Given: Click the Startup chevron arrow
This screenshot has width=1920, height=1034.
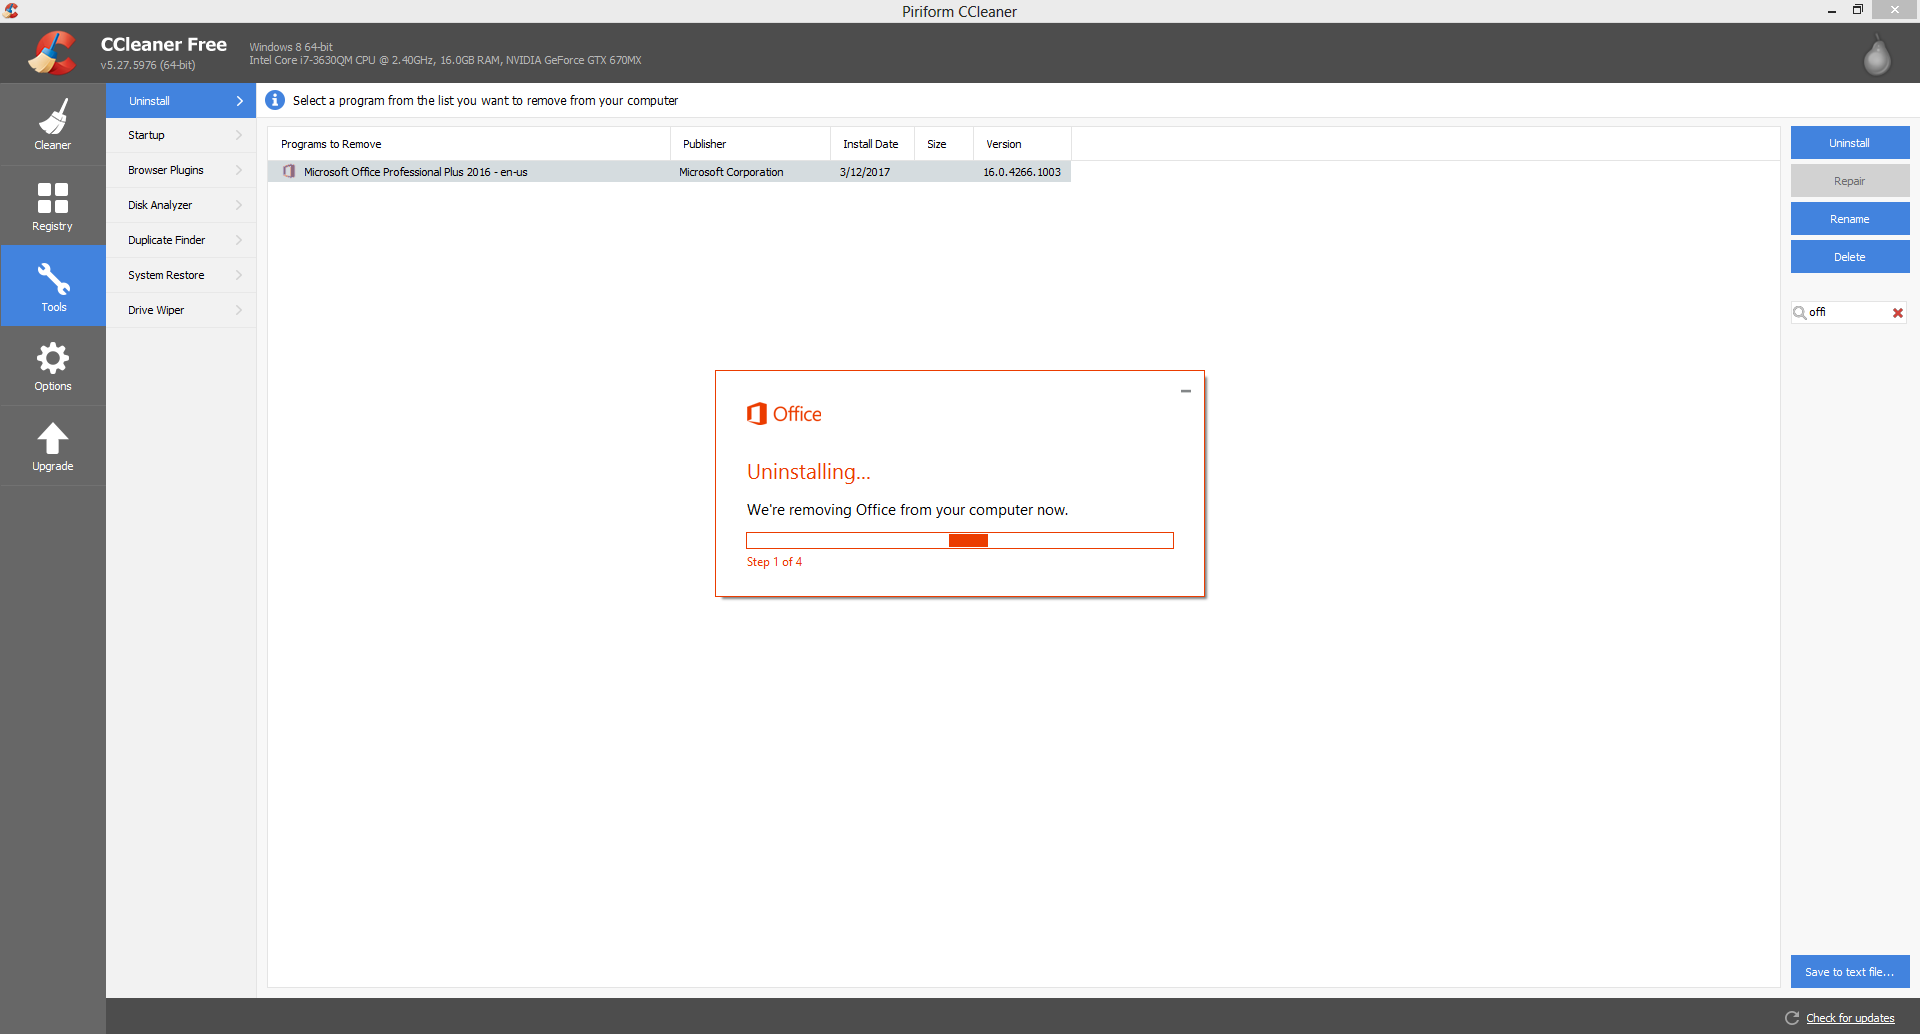Looking at the screenshot, I should point(239,135).
